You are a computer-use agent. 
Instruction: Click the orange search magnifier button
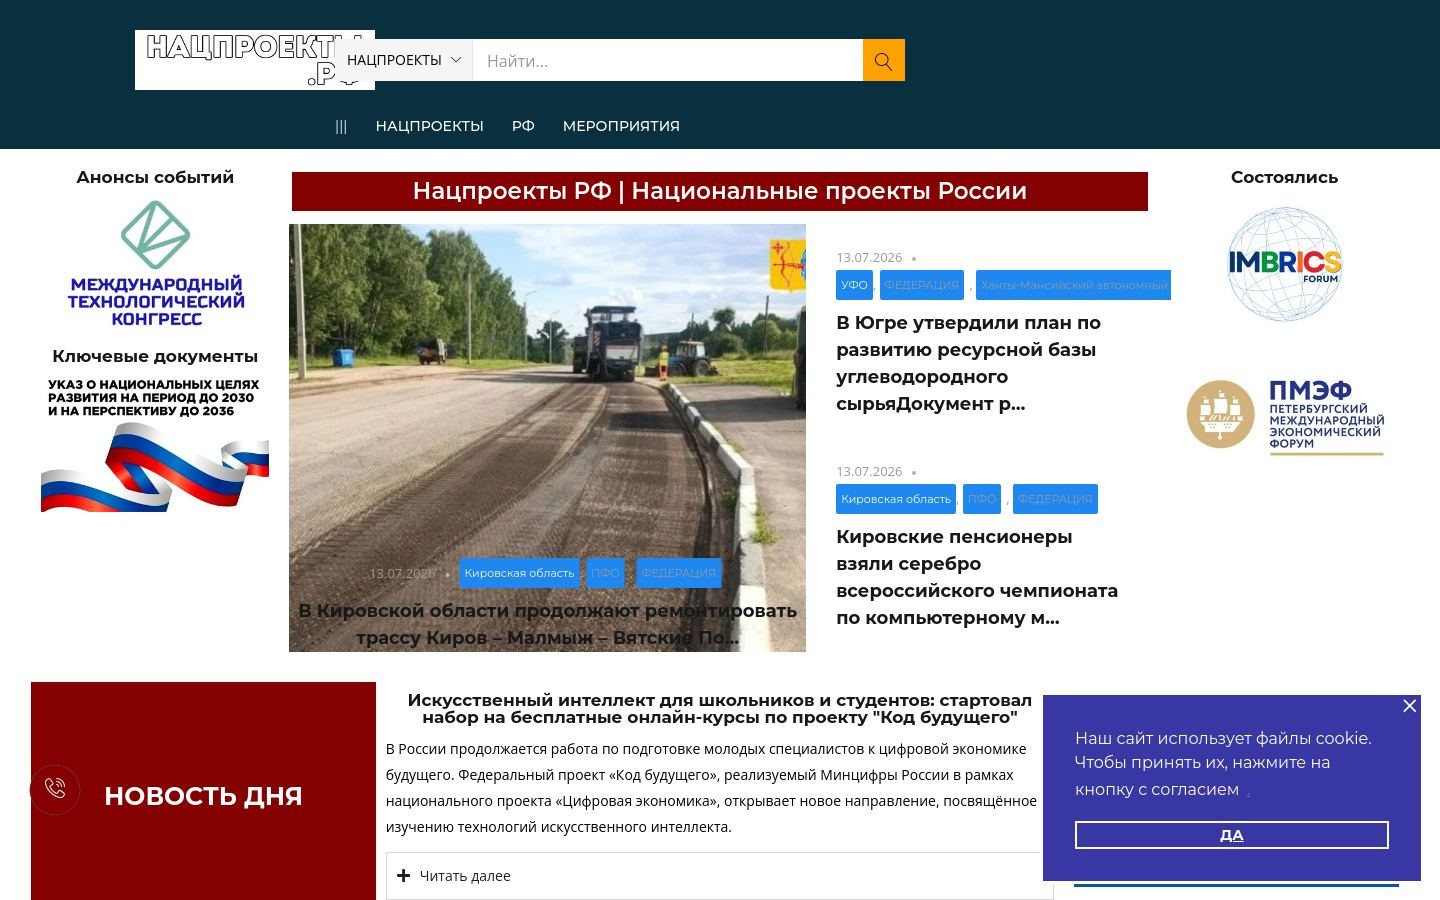[883, 60]
